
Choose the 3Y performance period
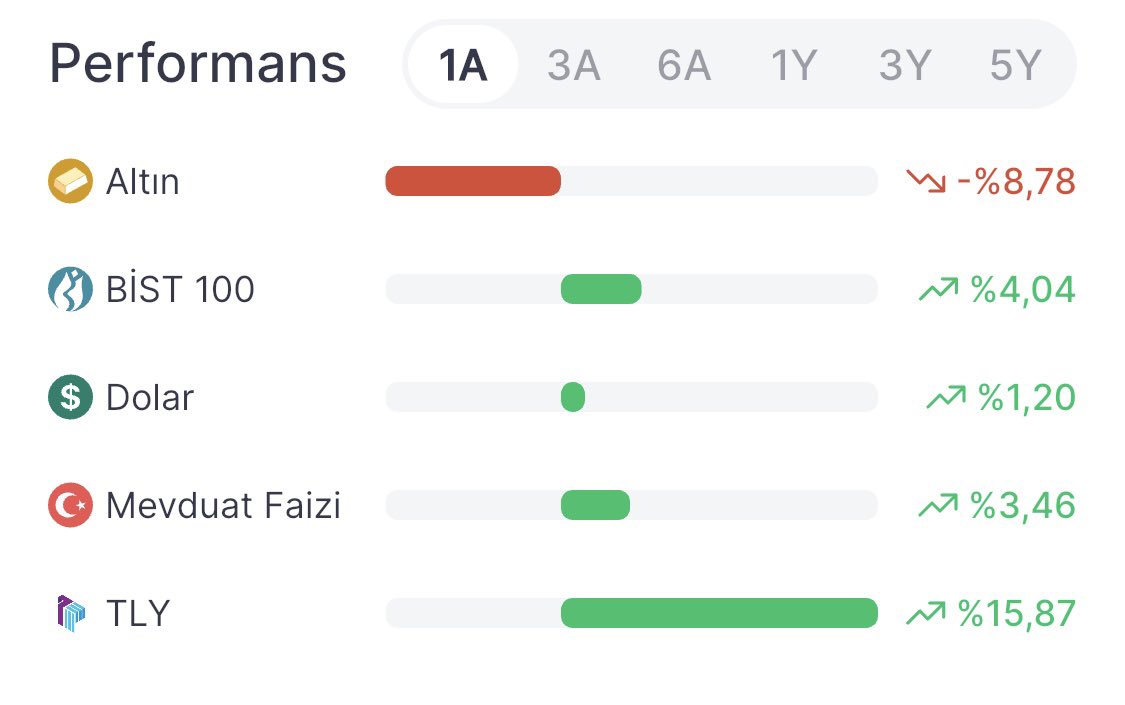pyautogui.click(x=905, y=65)
